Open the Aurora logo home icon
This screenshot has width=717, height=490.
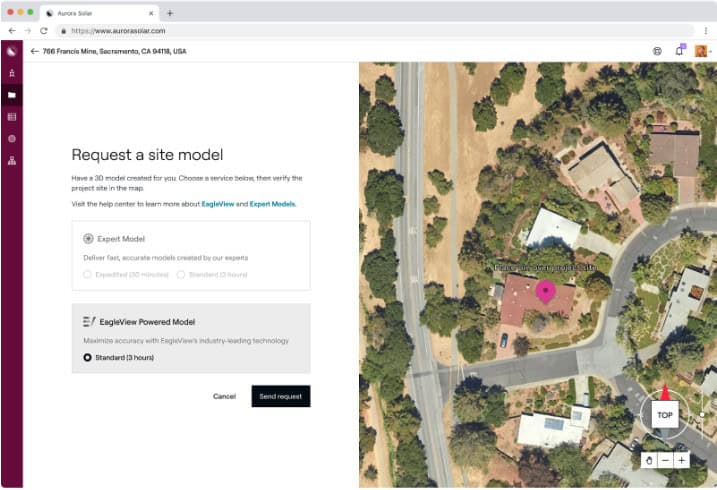pos(11,51)
